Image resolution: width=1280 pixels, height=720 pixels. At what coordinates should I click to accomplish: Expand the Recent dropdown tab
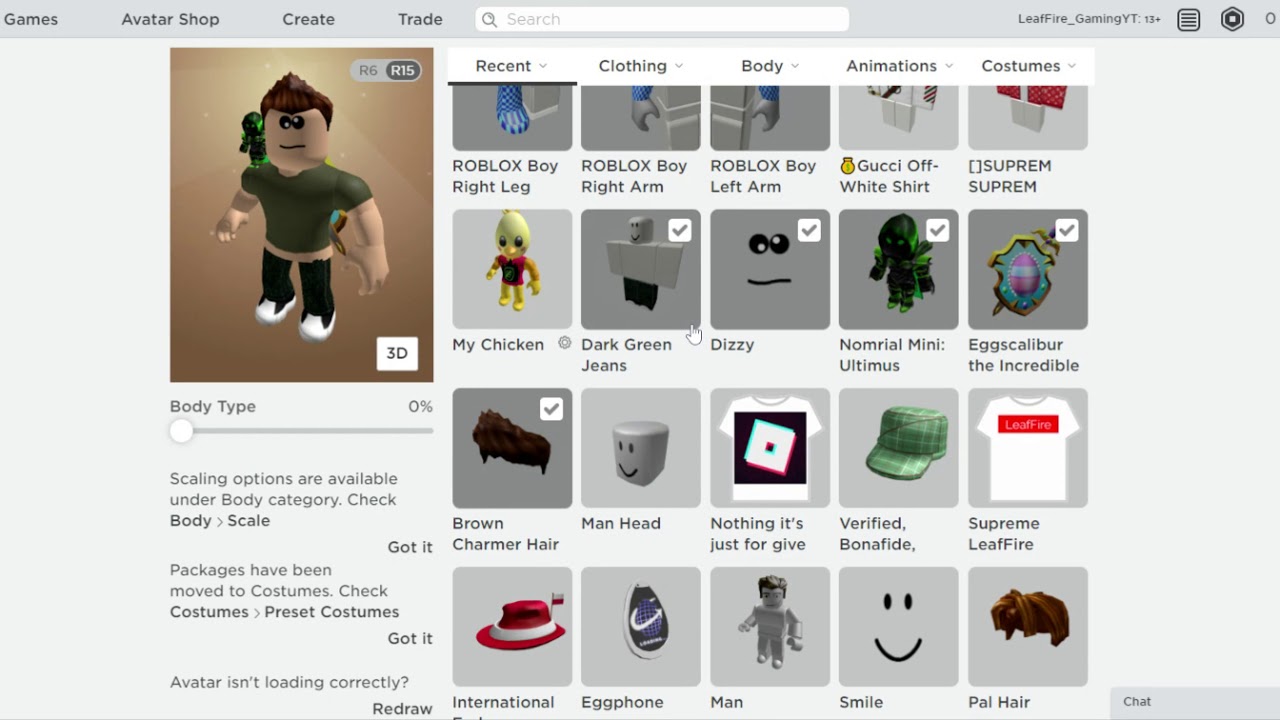coord(512,66)
